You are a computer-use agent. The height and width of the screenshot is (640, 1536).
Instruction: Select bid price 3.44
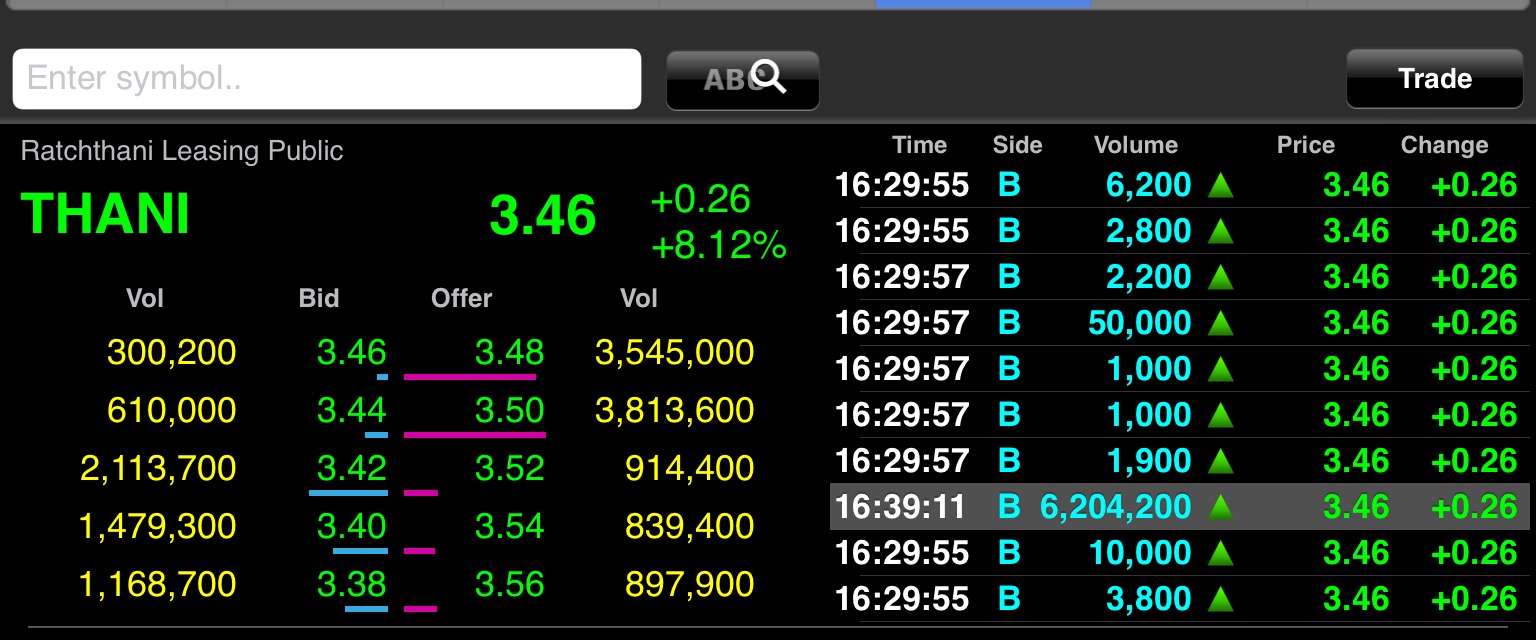[351, 410]
